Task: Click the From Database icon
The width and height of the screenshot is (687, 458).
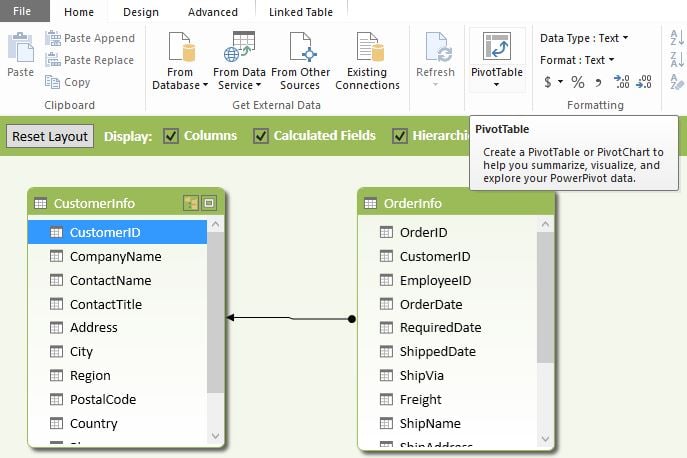Action: tap(181, 48)
